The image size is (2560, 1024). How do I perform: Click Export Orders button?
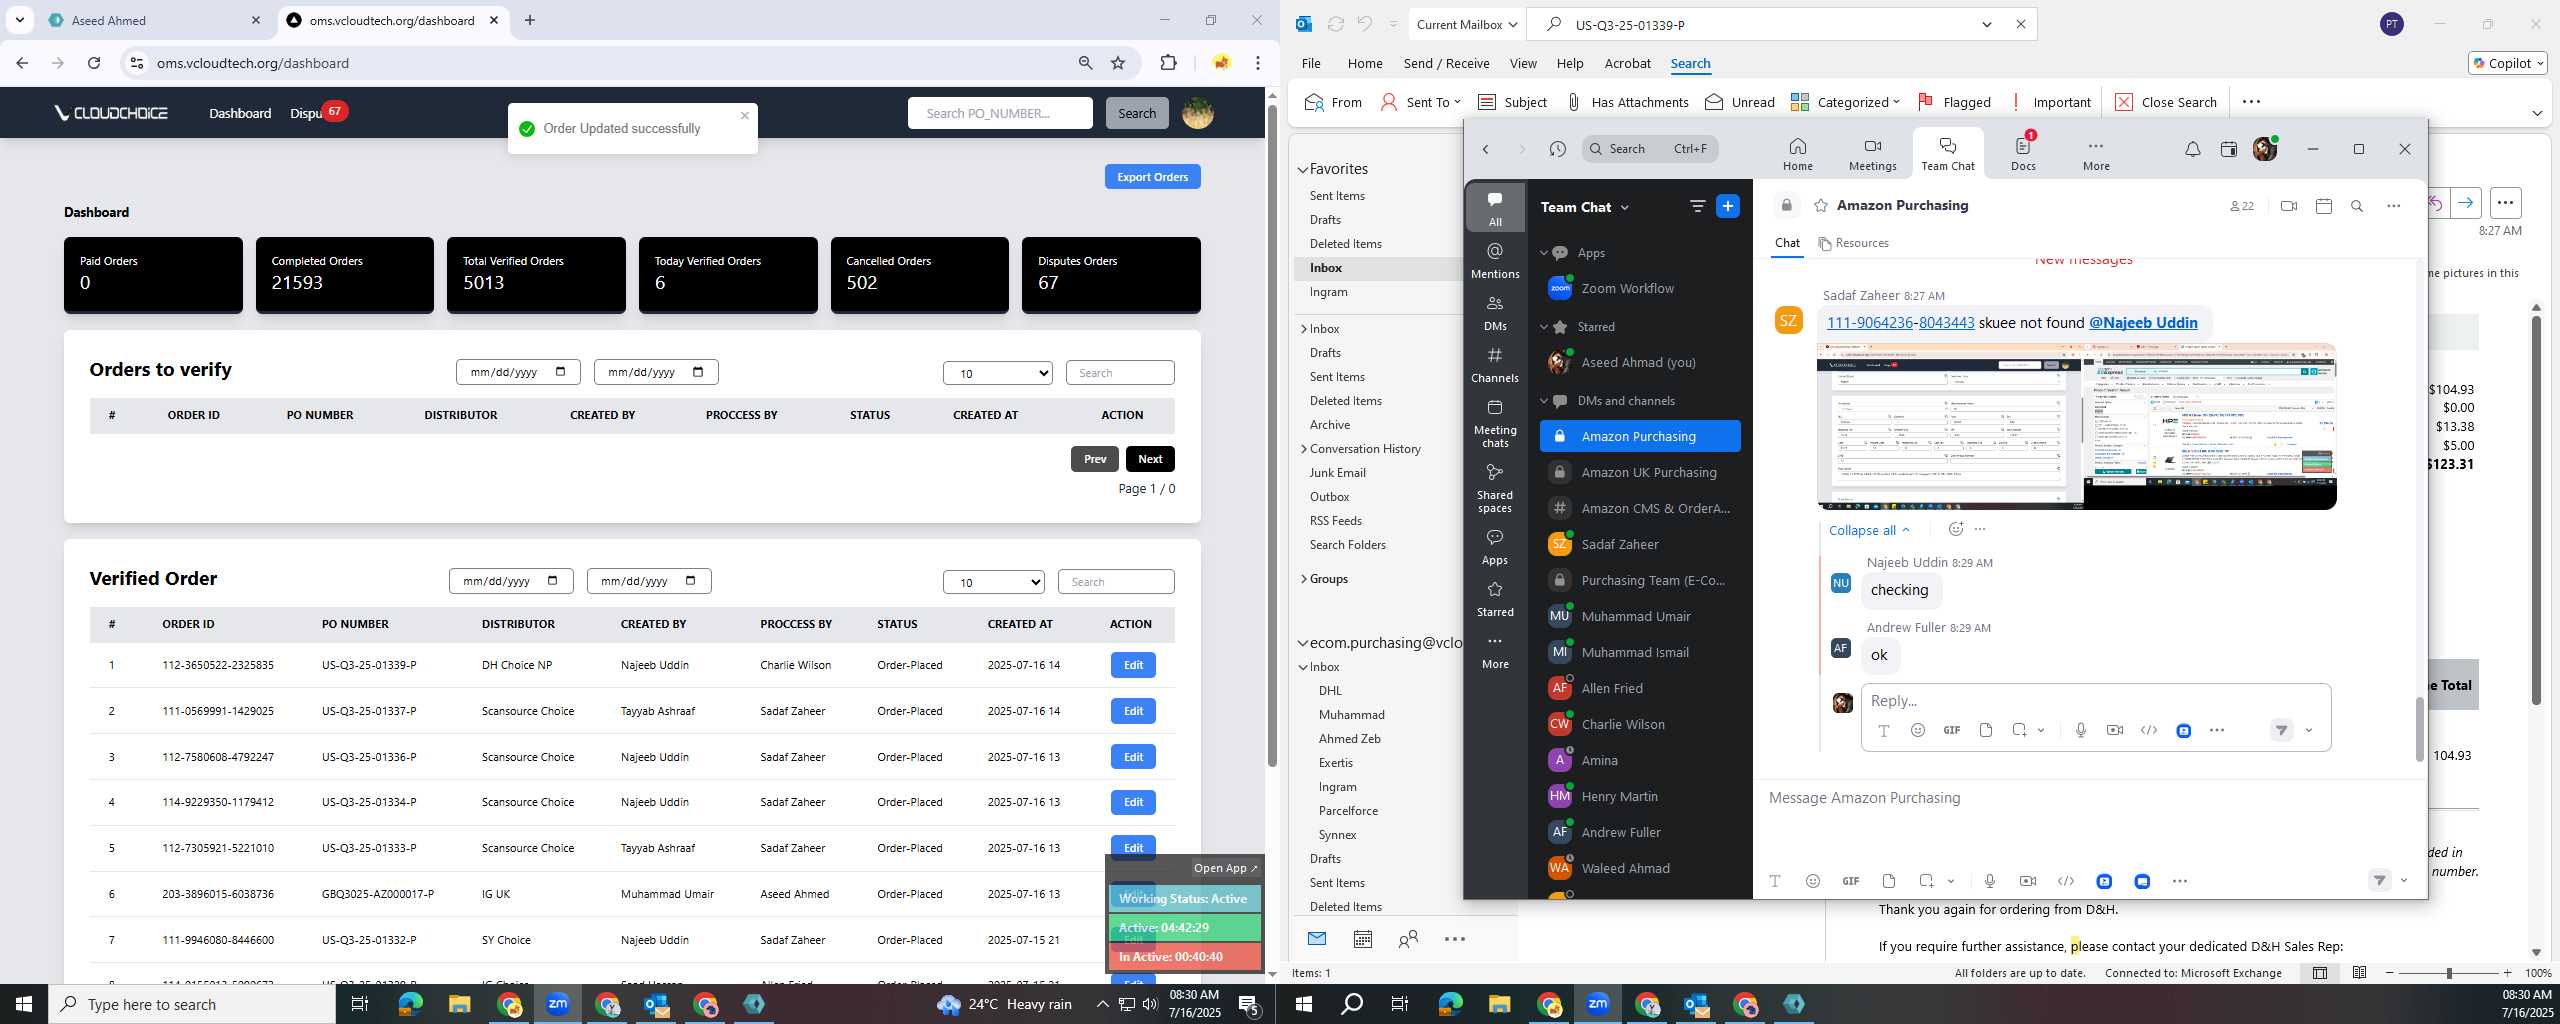coord(1152,177)
